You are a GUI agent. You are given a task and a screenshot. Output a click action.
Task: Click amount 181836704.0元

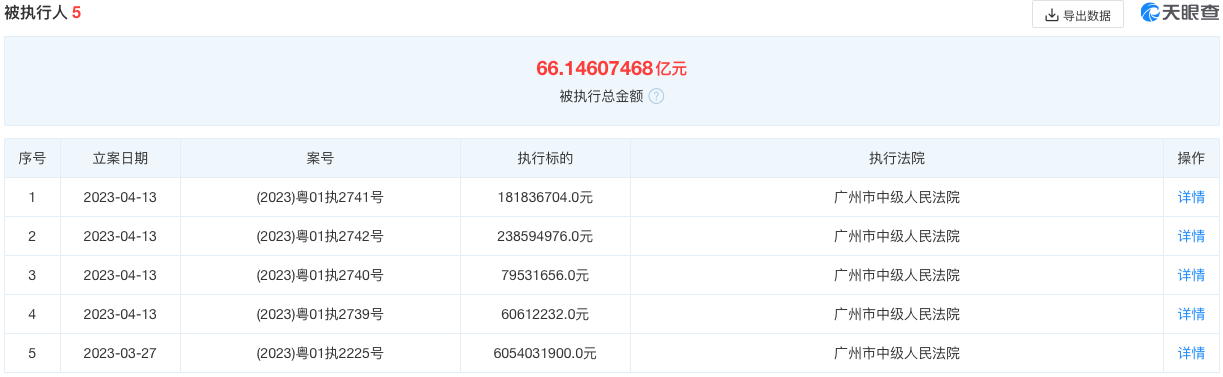(545, 197)
